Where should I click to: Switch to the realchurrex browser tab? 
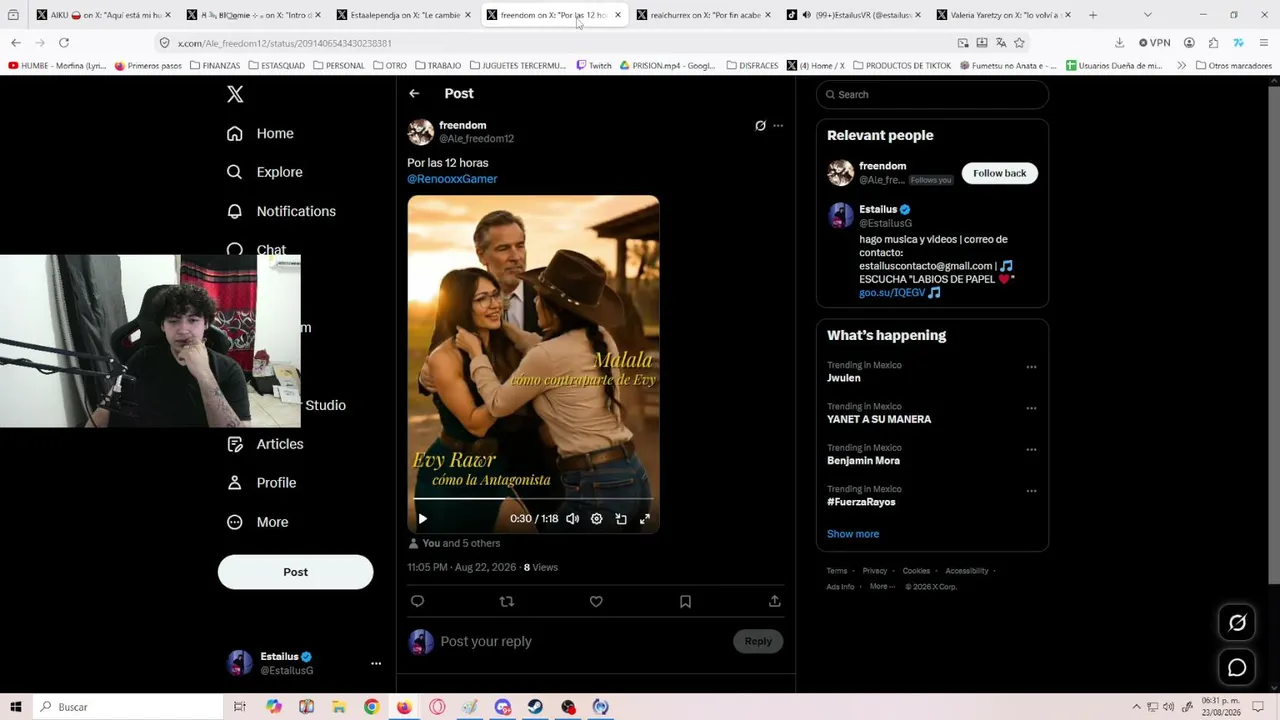tap(704, 15)
